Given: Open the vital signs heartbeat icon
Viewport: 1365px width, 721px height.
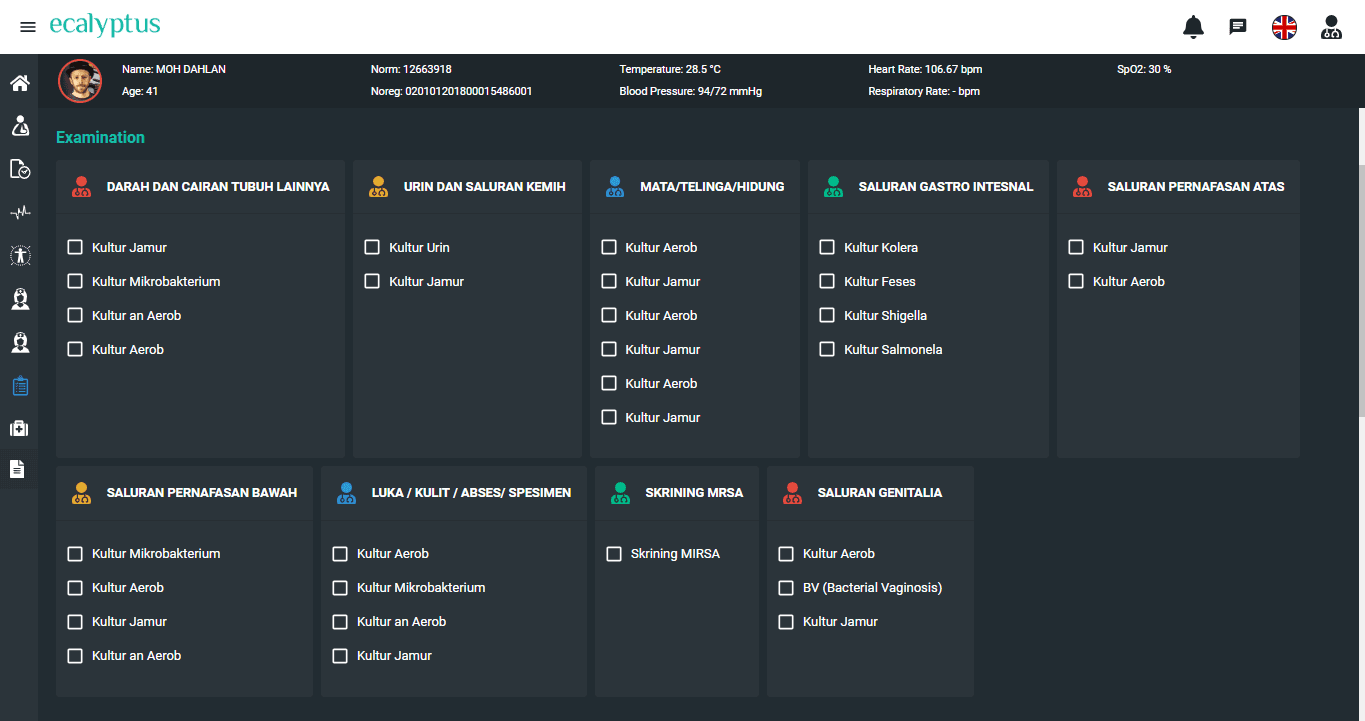Looking at the screenshot, I should tap(20, 213).
